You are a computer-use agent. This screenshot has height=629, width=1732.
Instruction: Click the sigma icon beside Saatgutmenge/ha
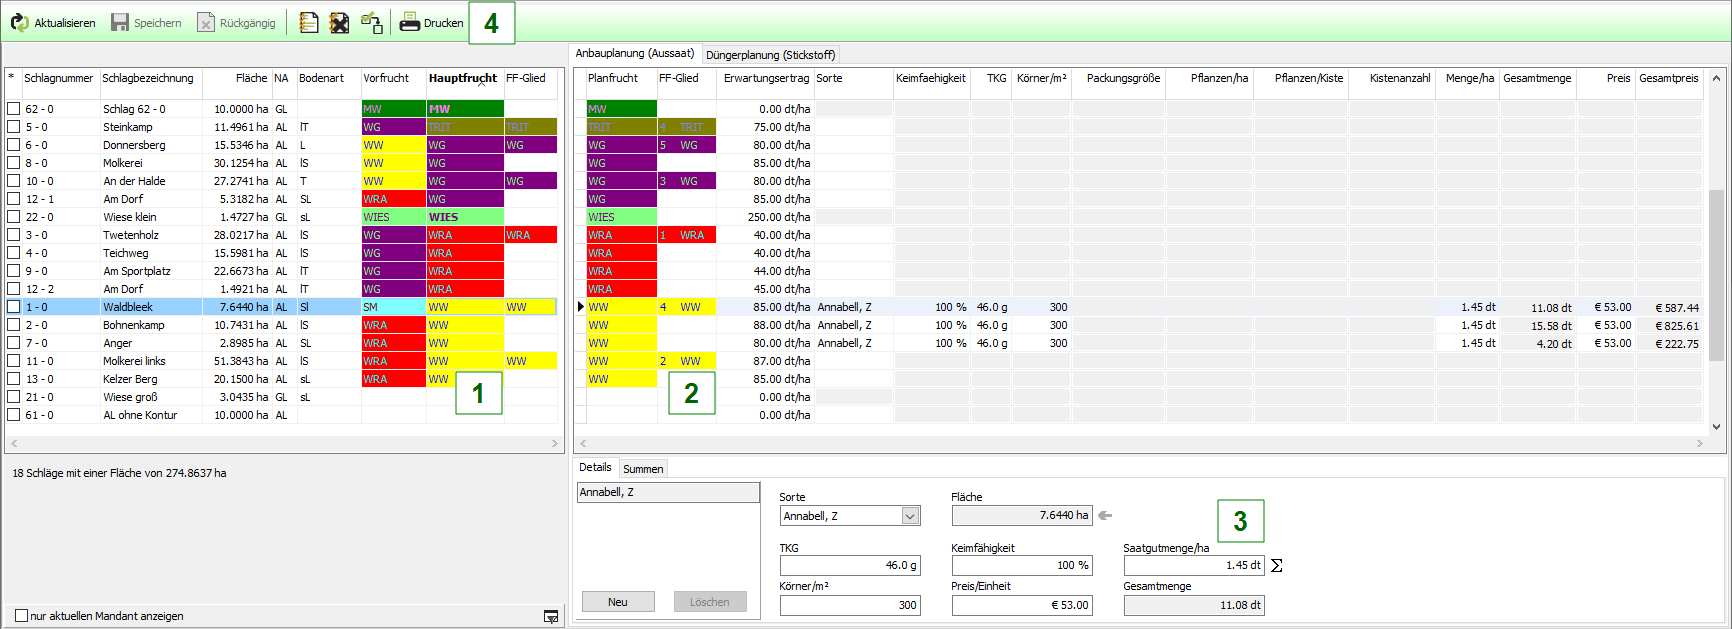click(1276, 566)
